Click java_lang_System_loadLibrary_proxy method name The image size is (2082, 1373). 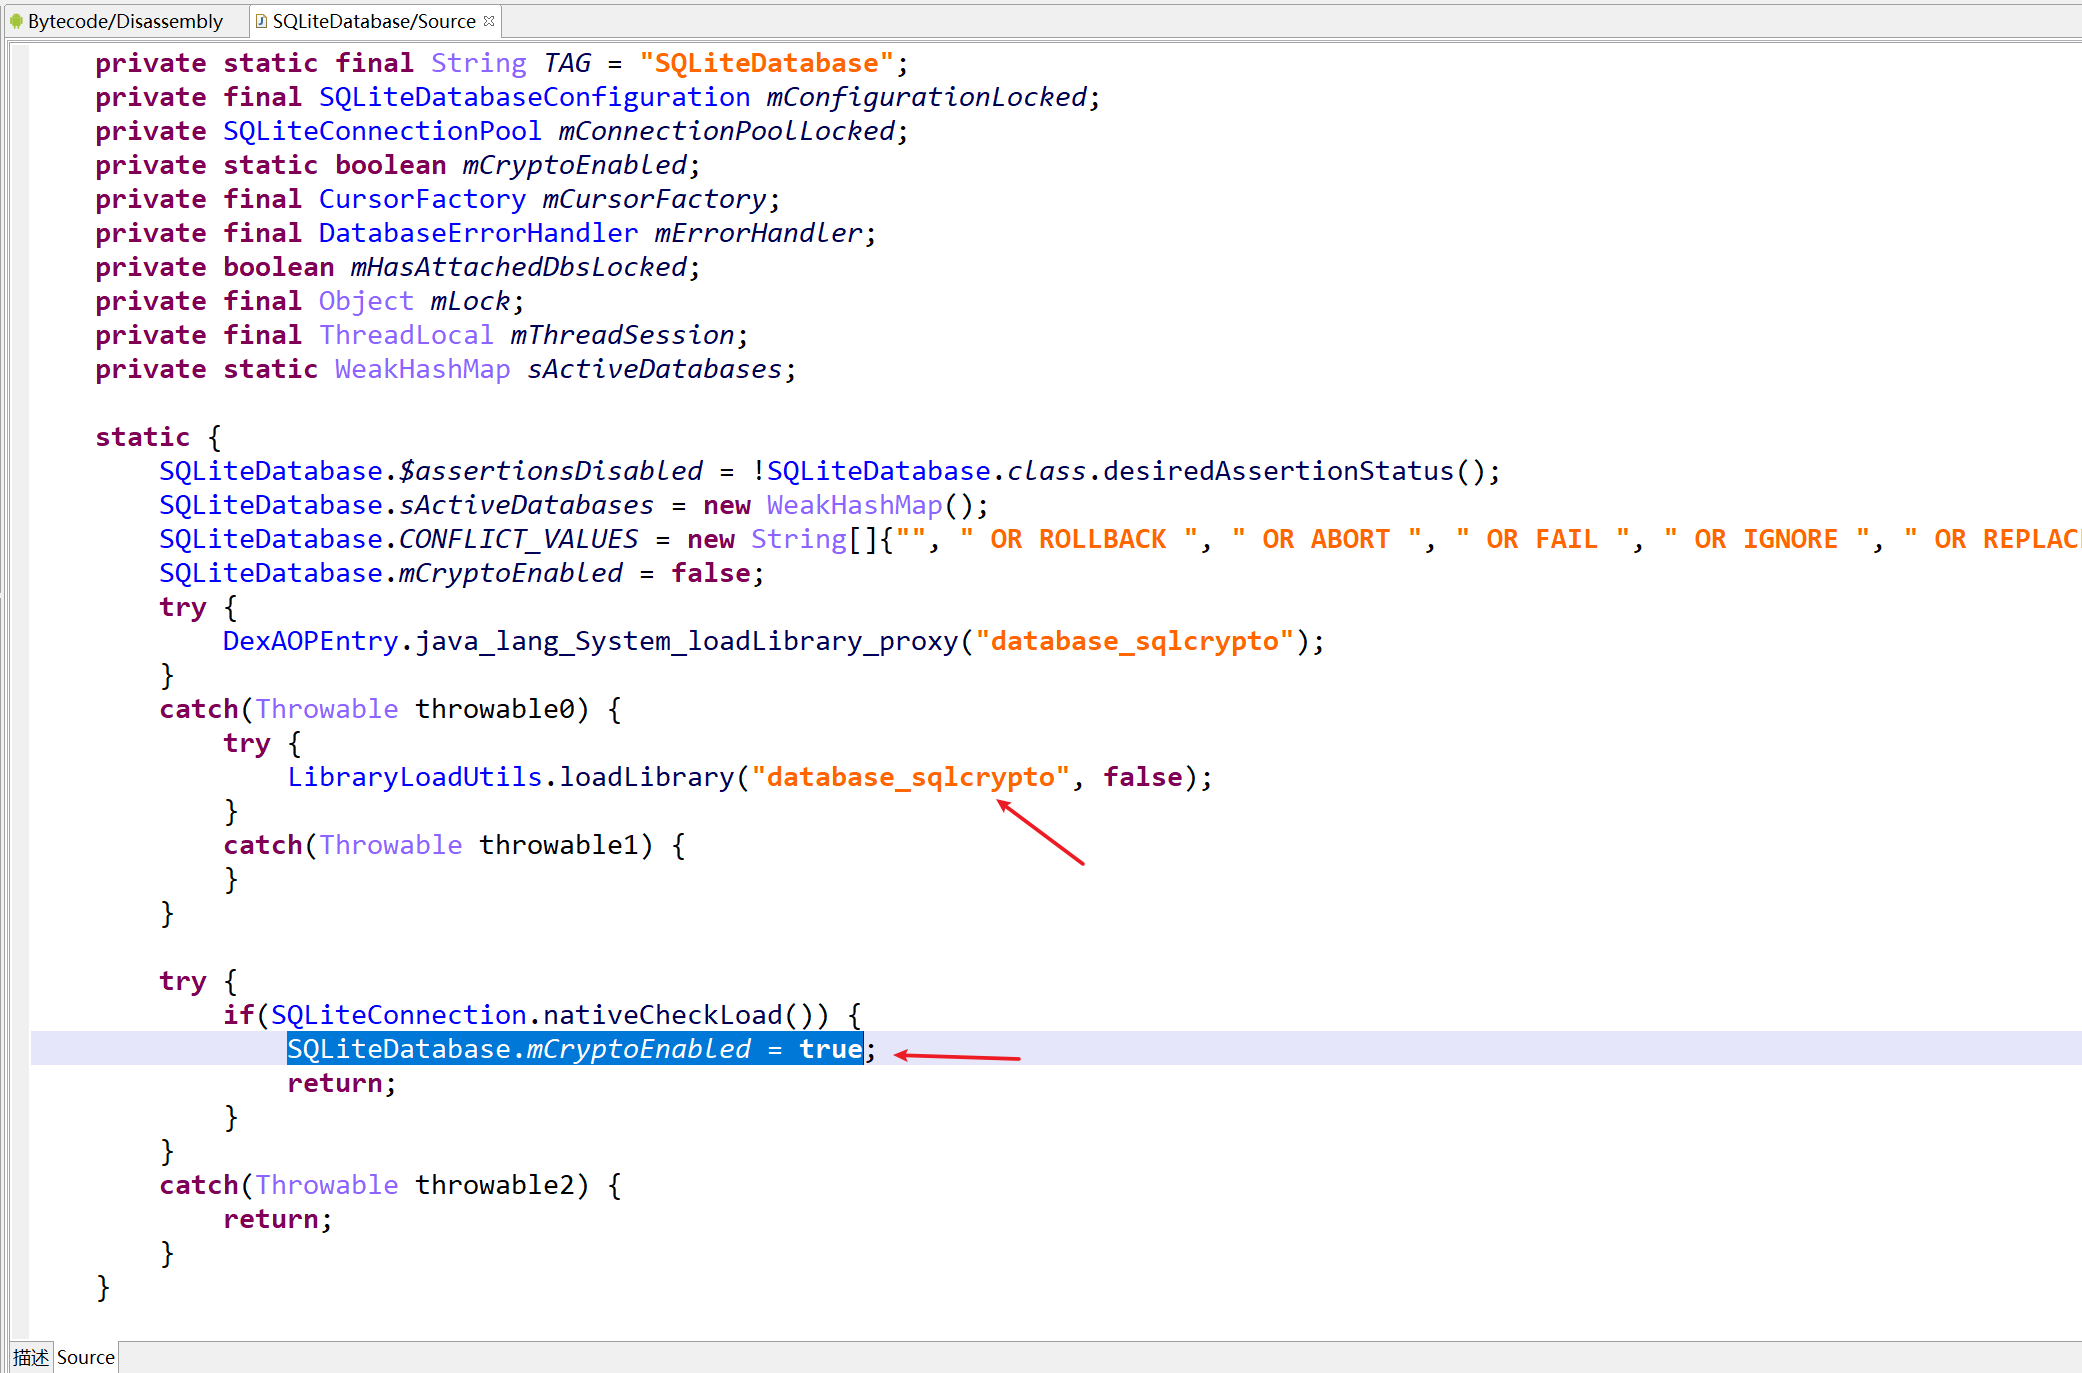pos(686,641)
